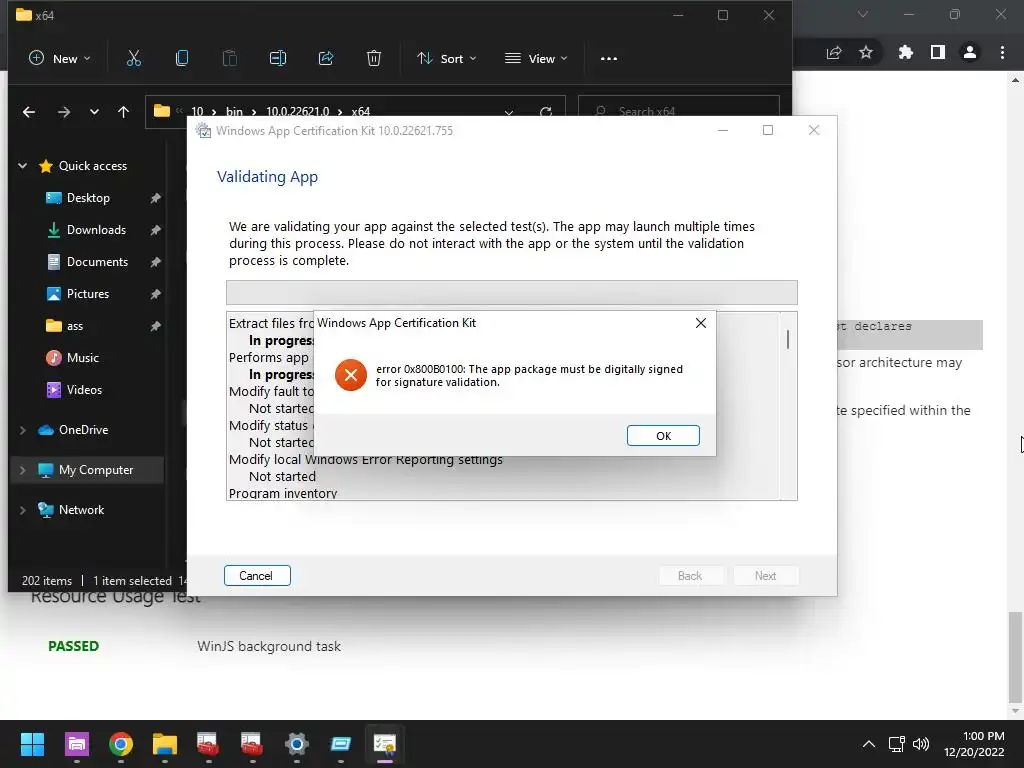This screenshot has width=1024, height=768.
Task: Click the PASSED result text
Action: (x=73, y=646)
